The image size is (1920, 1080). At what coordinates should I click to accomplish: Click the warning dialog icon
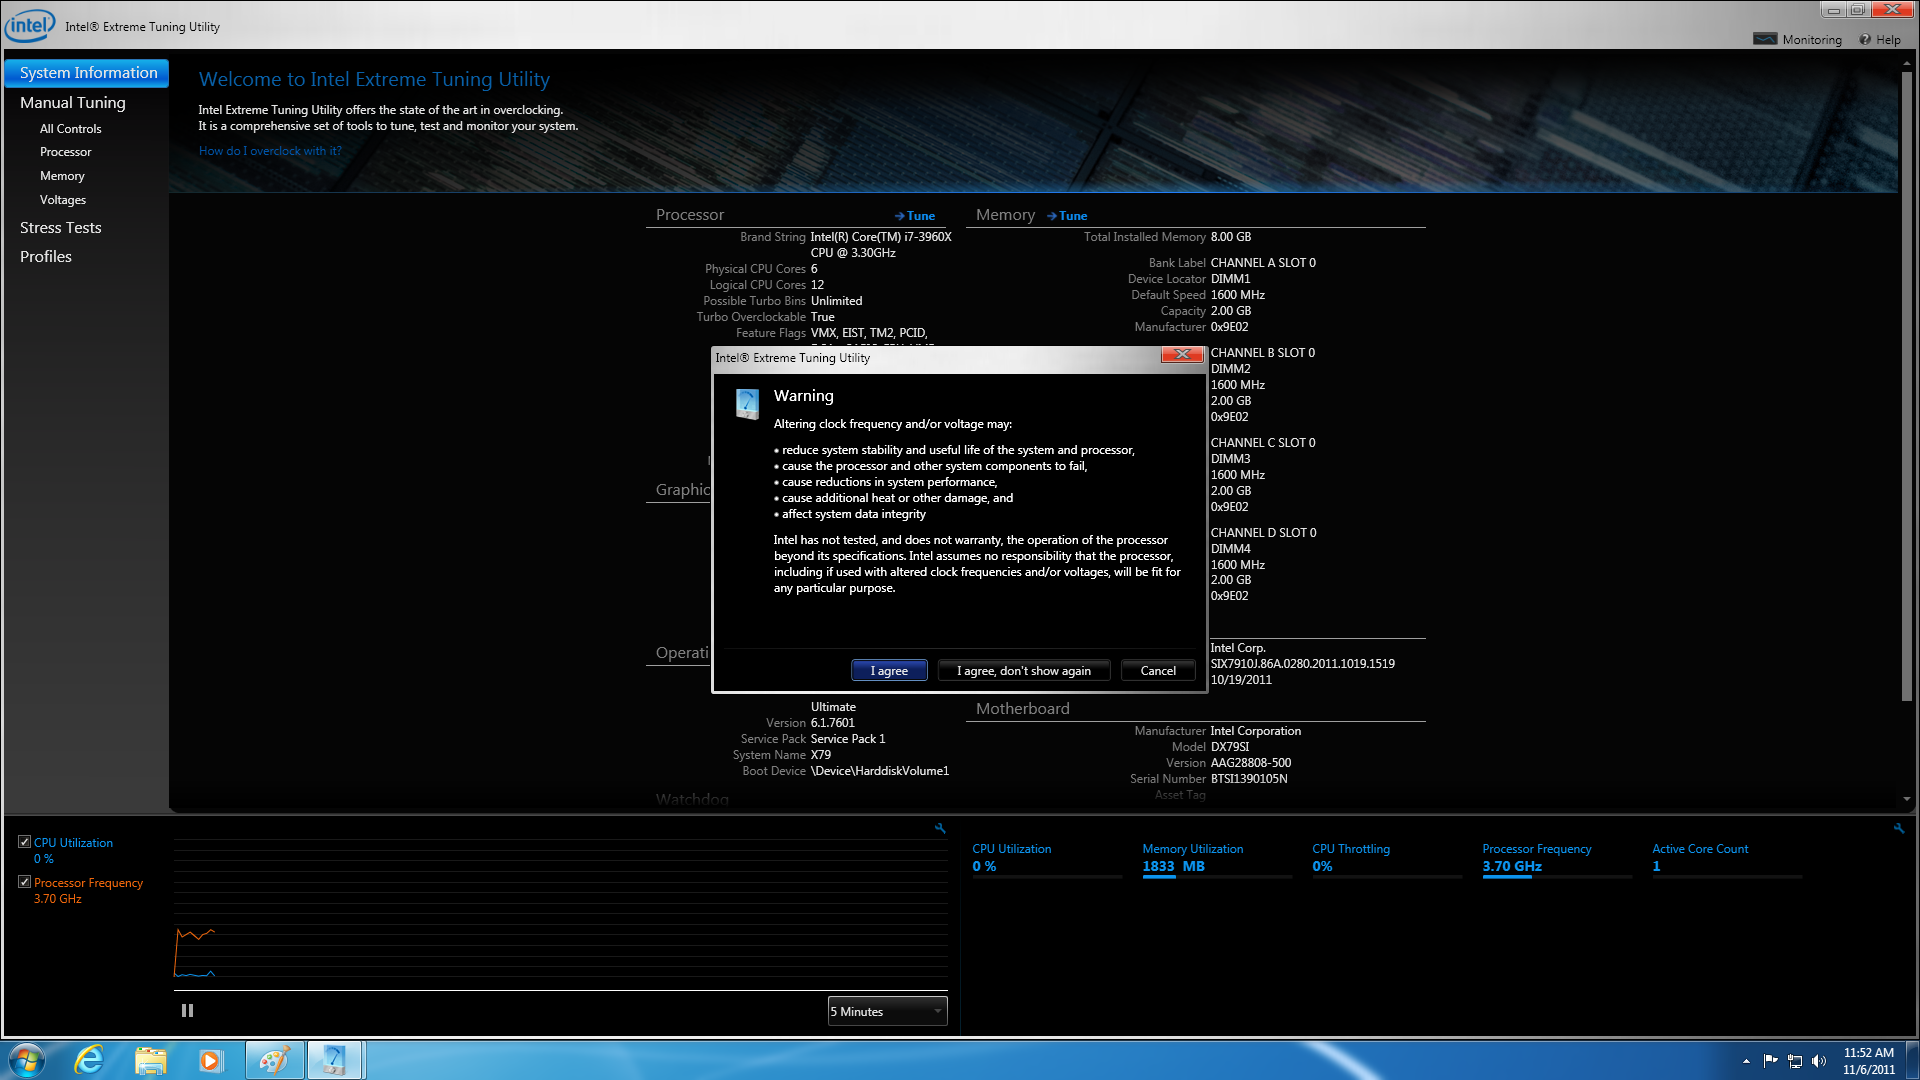click(747, 404)
